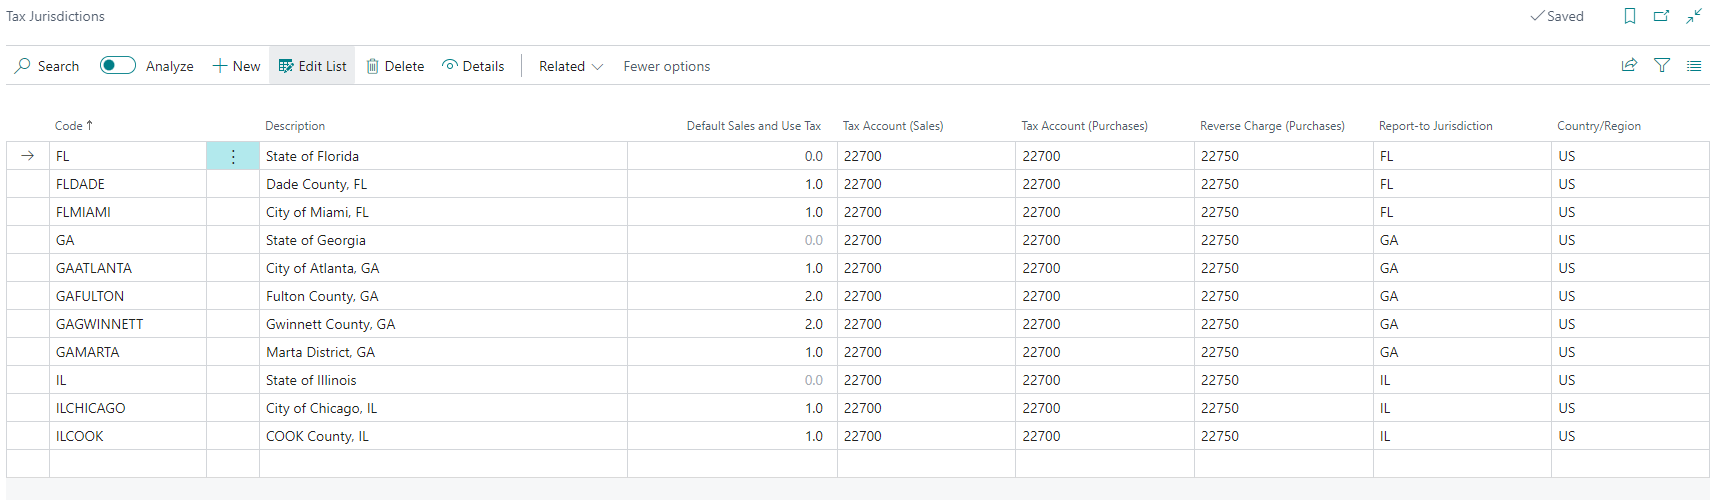Click the share page icon
This screenshot has height=500, width=1729.
(1629, 66)
